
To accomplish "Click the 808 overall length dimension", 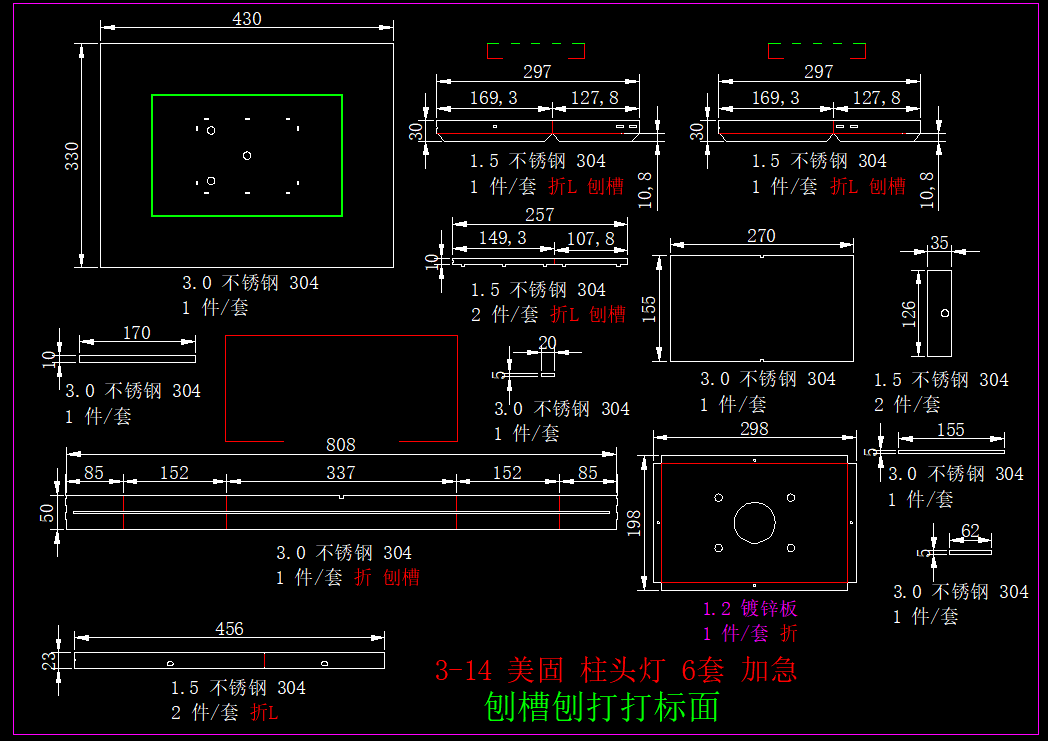I will pos(340,444).
